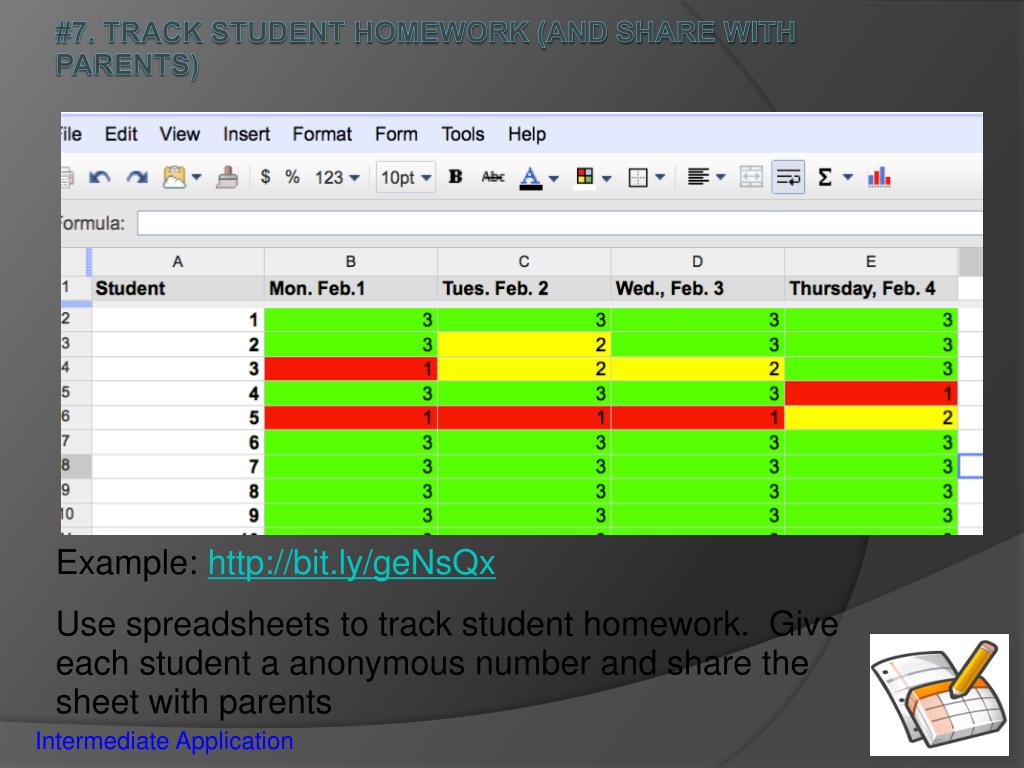Click yellow cell for student 5 Thursday
This screenshot has width=1024, height=768.
pos(871,417)
